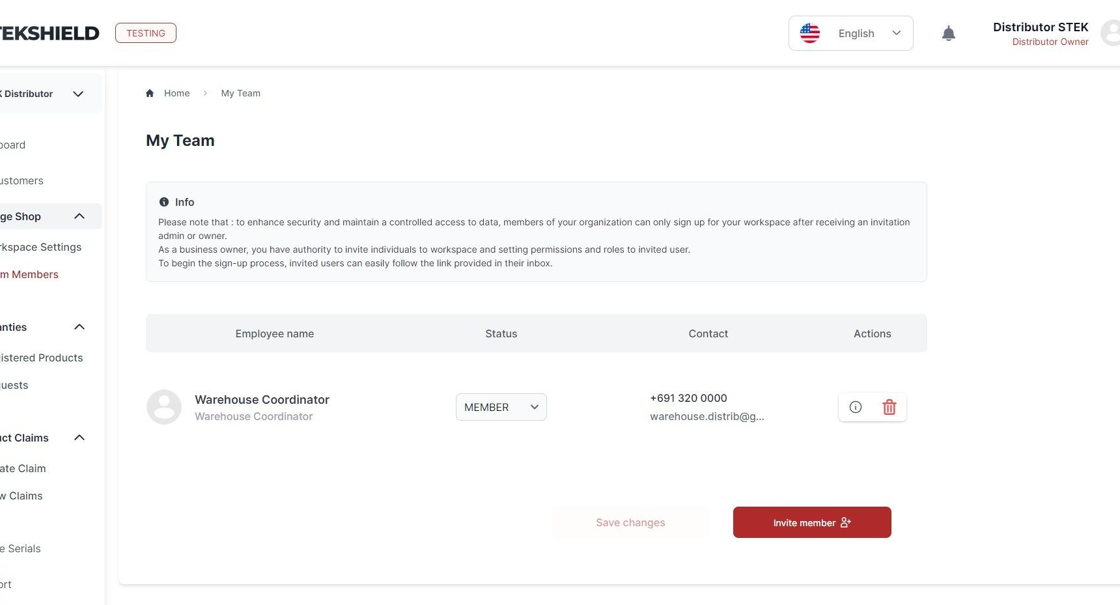Click the Save changes button

coord(630,522)
